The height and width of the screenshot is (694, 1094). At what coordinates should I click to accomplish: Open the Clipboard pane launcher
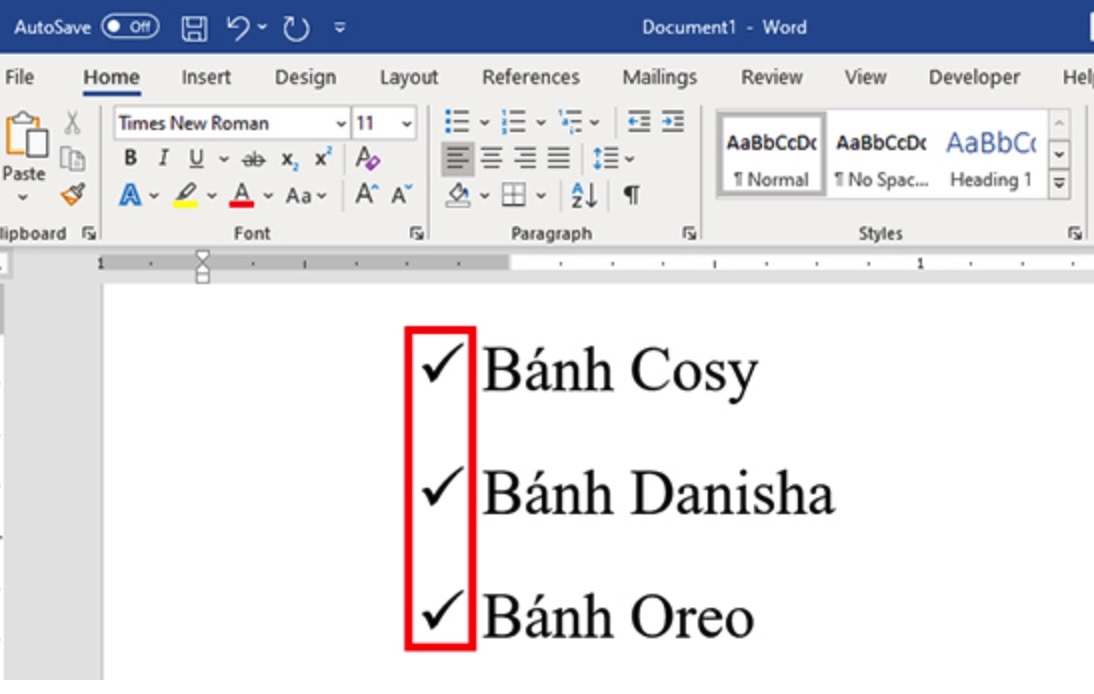(x=89, y=234)
